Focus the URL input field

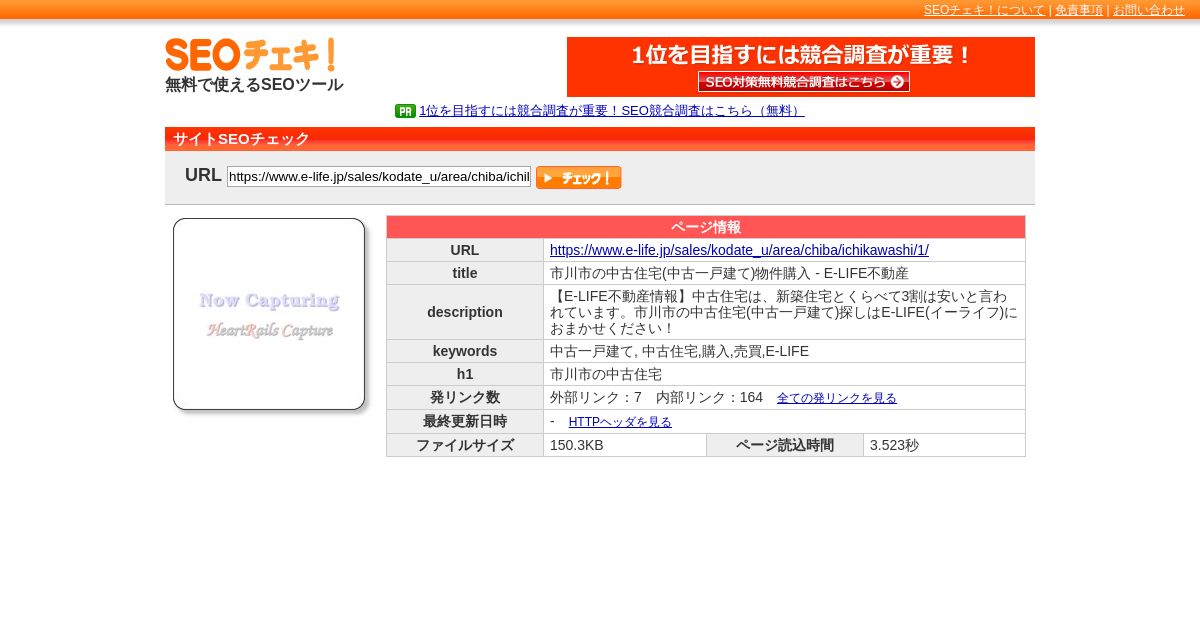(379, 177)
